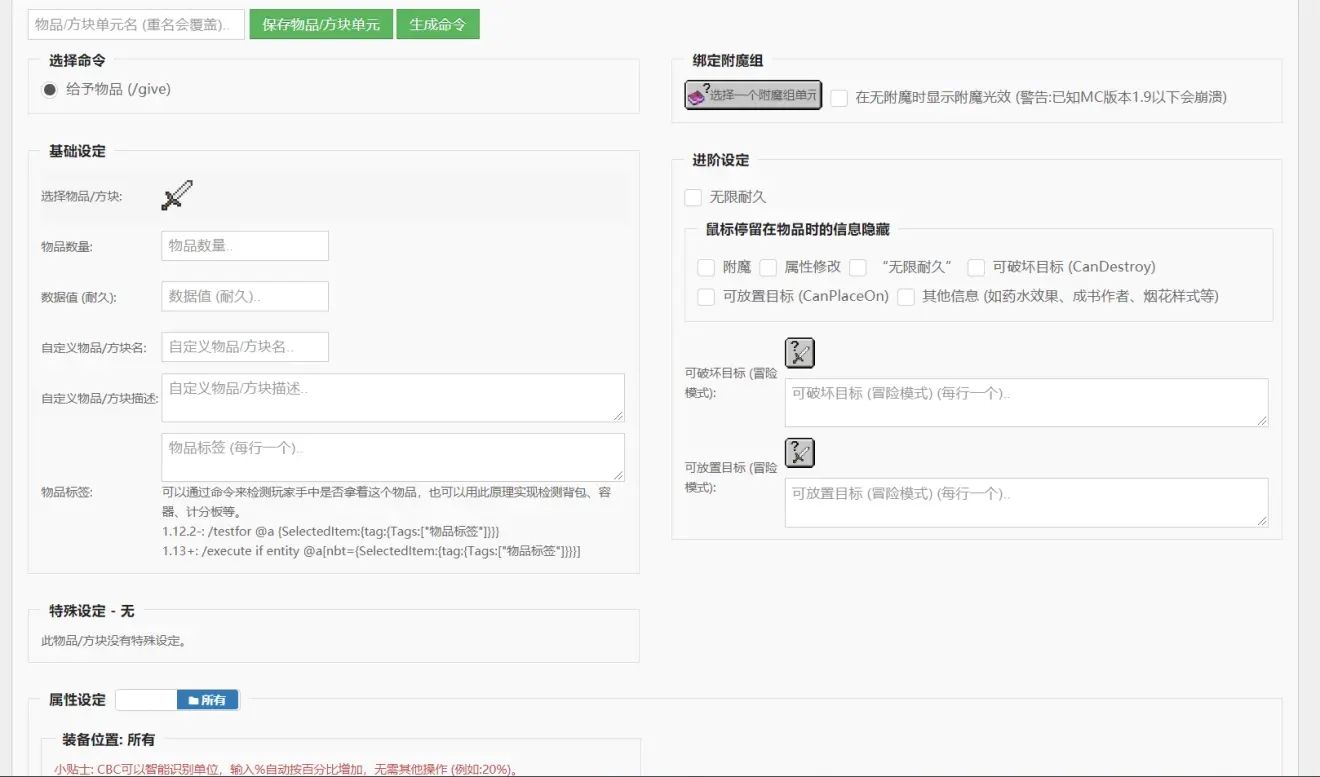The height and width of the screenshot is (777, 1320).
Task: Toggle the 属性设定 所有 slot switch
Action: click(178, 700)
